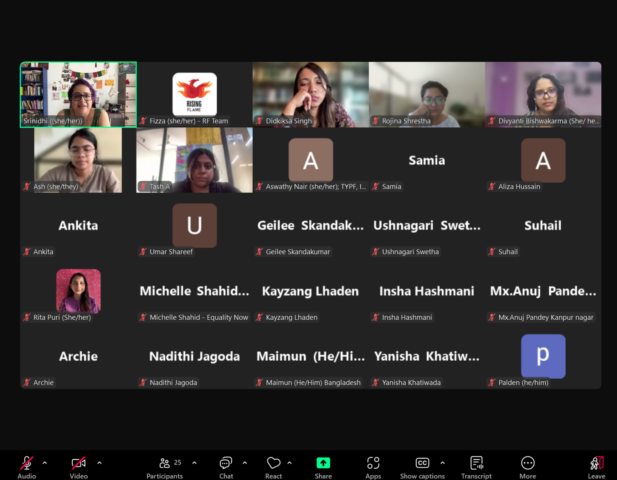This screenshot has height=480, width=617.
Task: Click muted mic icon on Didiksa Singh label
Action: 259,121
